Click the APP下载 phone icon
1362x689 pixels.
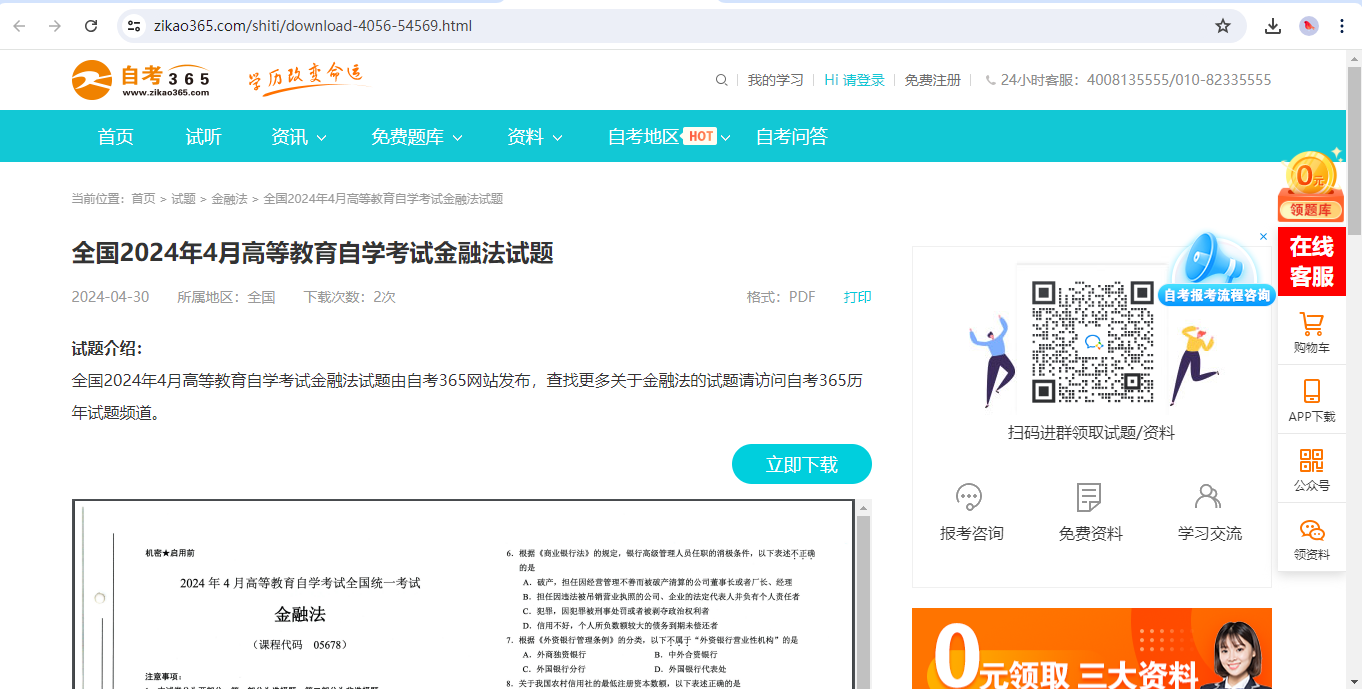pyautogui.click(x=1311, y=391)
